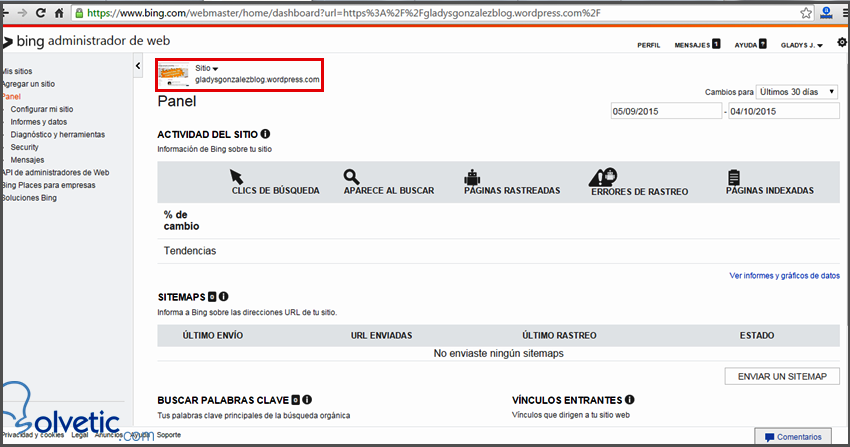Click the Enviar un sitemap button
The height and width of the screenshot is (447, 850).
[782, 376]
